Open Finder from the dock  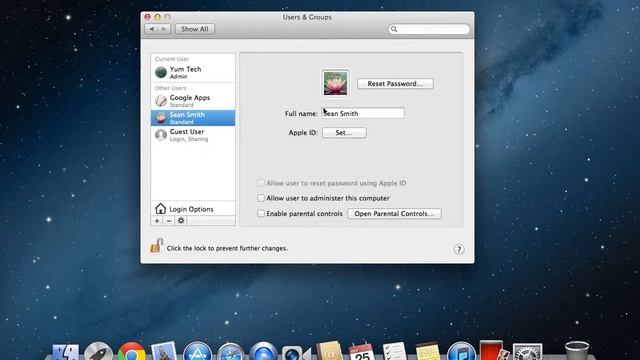(65, 352)
